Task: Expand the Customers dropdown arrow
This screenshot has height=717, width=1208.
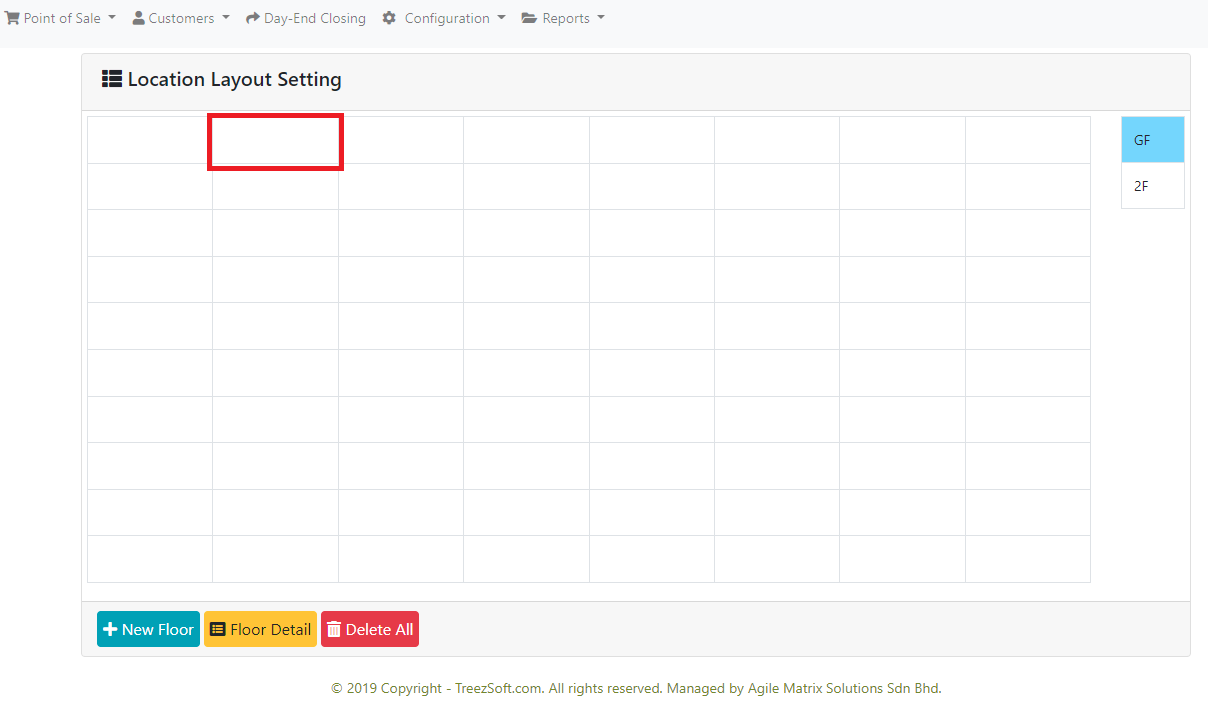Action: click(225, 18)
